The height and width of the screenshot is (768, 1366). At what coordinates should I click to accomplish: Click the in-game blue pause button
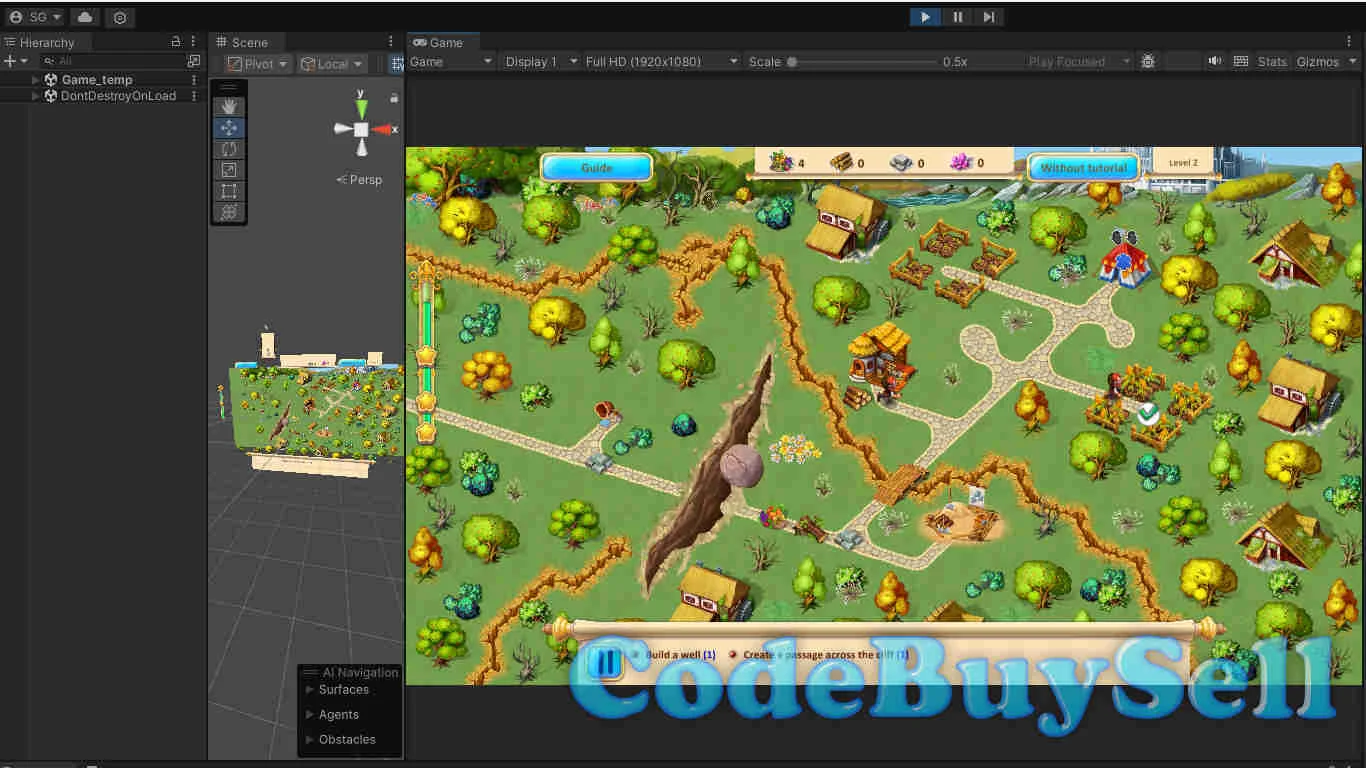point(604,661)
